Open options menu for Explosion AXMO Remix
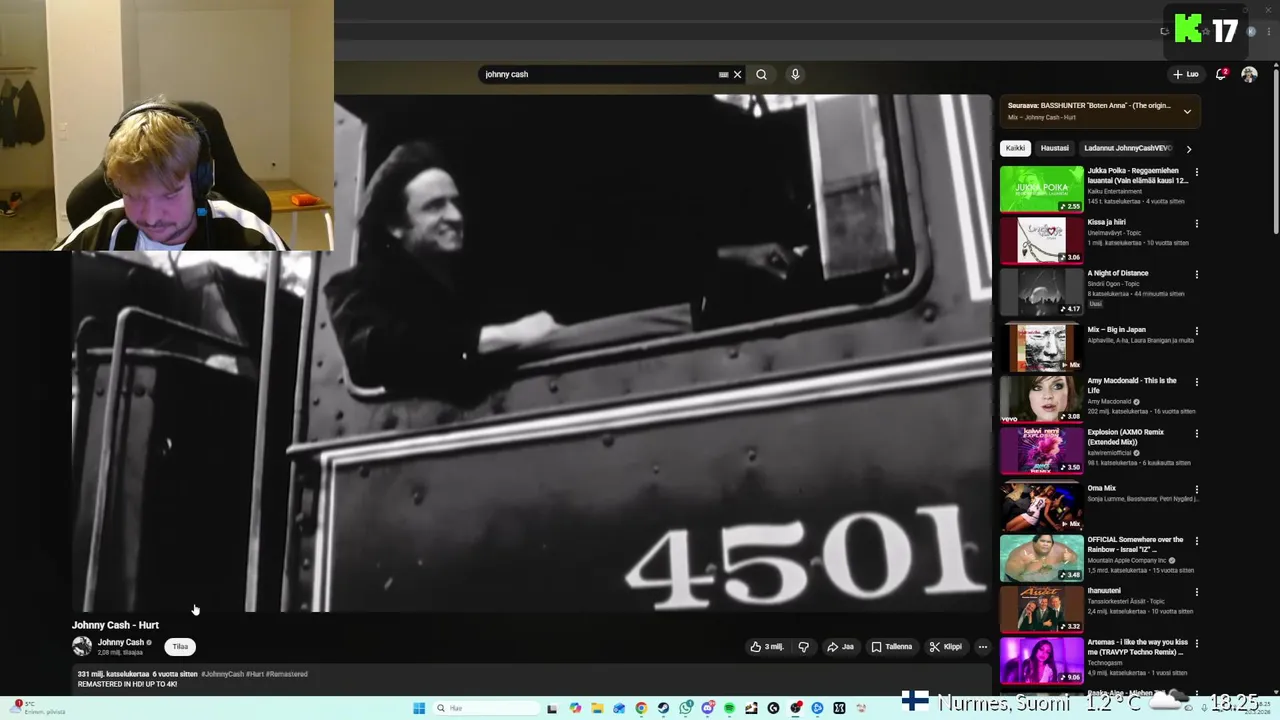Image resolution: width=1280 pixels, height=720 pixels. pyautogui.click(x=1196, y=433)
